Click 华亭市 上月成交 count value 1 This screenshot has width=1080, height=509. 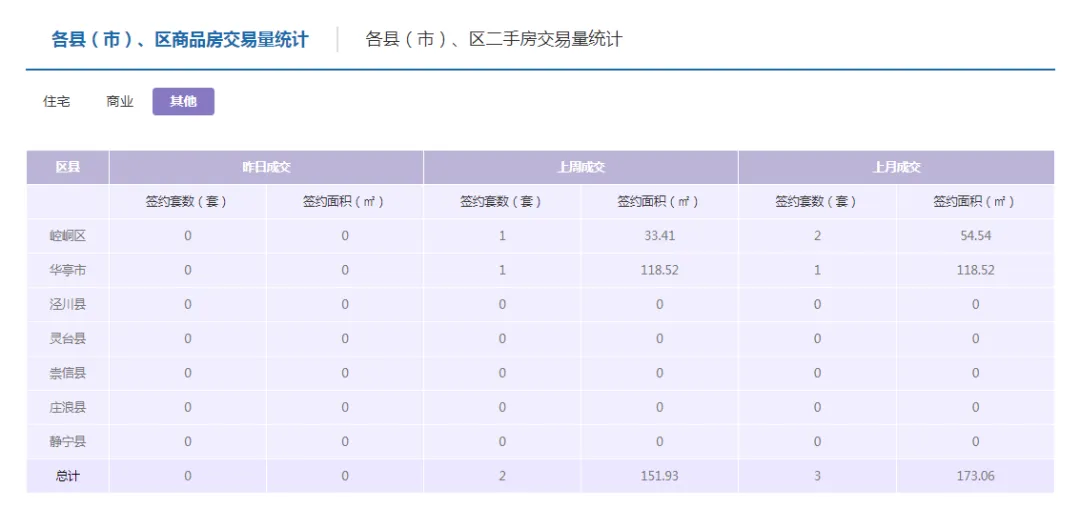817,271
